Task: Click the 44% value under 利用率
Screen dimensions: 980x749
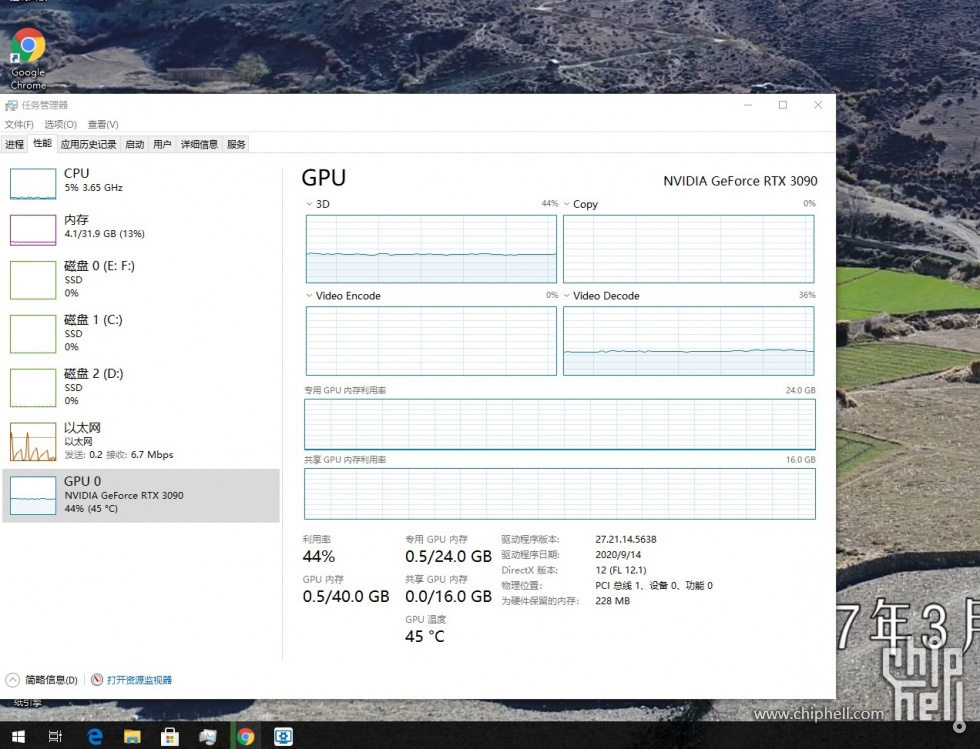Action: [x=319, y=556]
